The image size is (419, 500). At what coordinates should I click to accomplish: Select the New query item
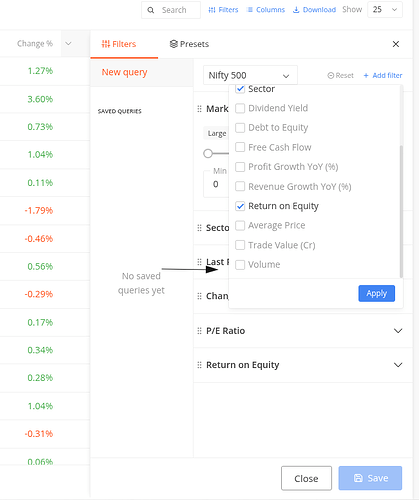pos(124,72)
